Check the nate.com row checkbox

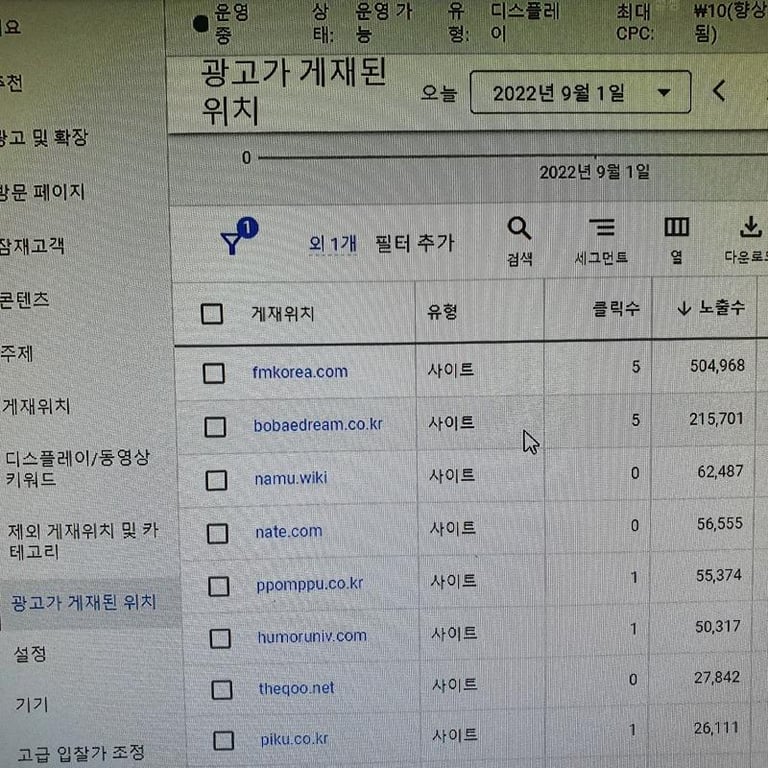pyautogui.click(x=217, y=533)
